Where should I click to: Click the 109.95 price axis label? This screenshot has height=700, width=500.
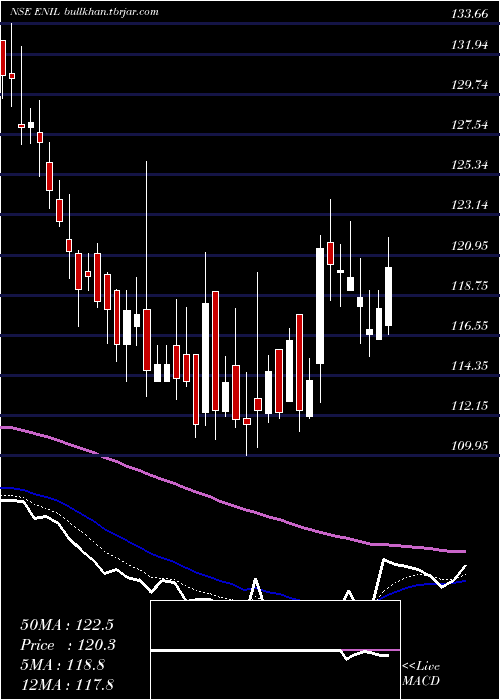click(469, 446)
